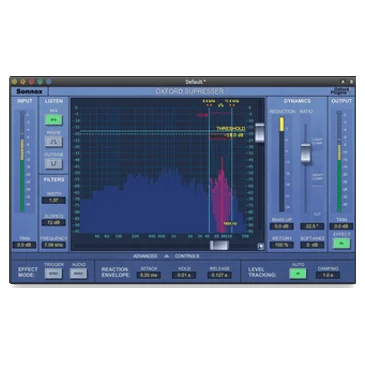365x365 pixels.
Task: Toggle the Effect In button
Action: point(341,243)
